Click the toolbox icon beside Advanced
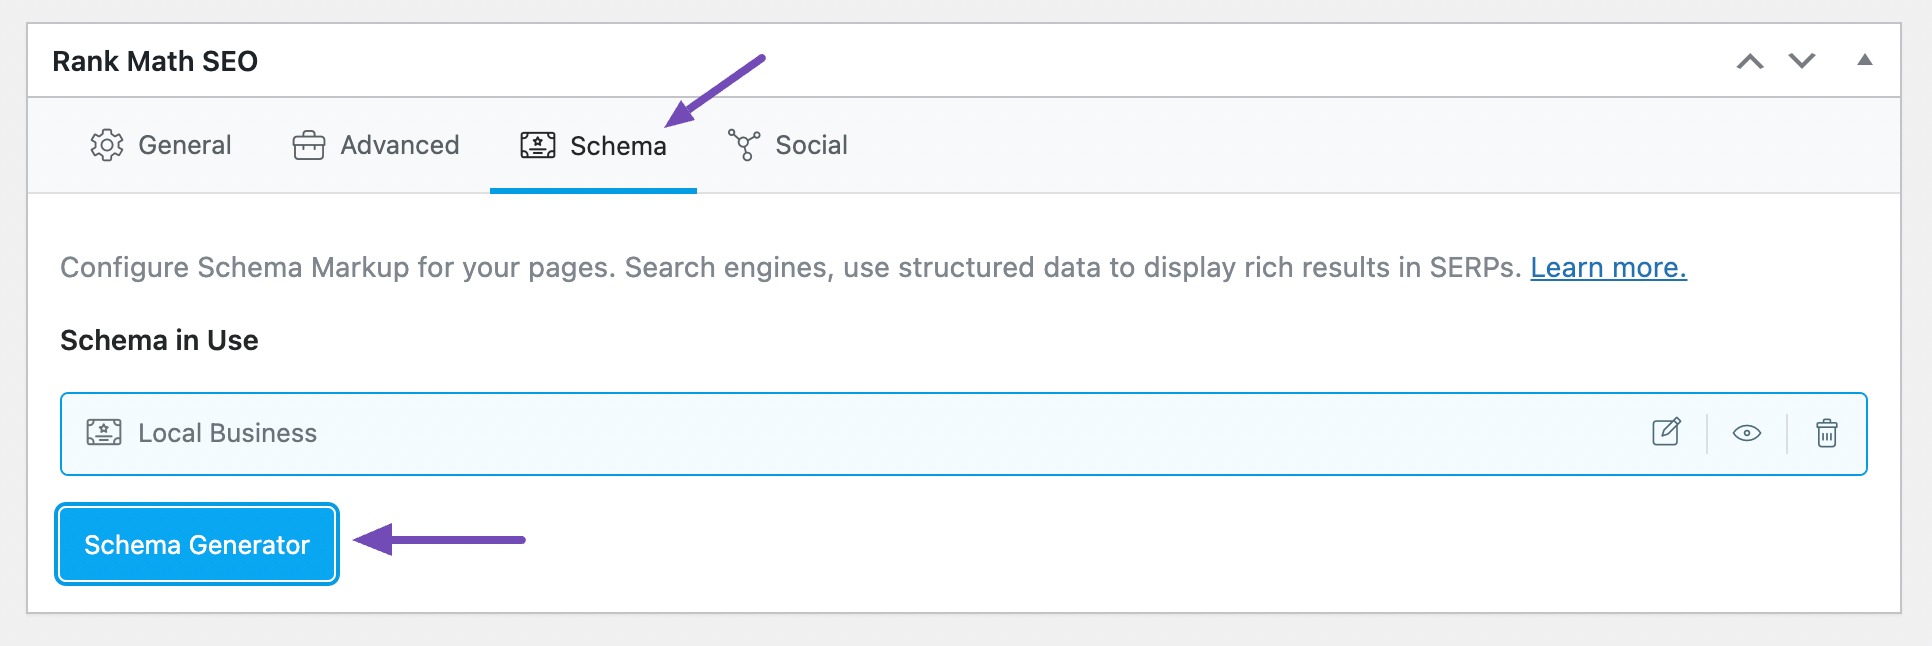This screenshot has width=1932, height=646. tap(308, 146)
